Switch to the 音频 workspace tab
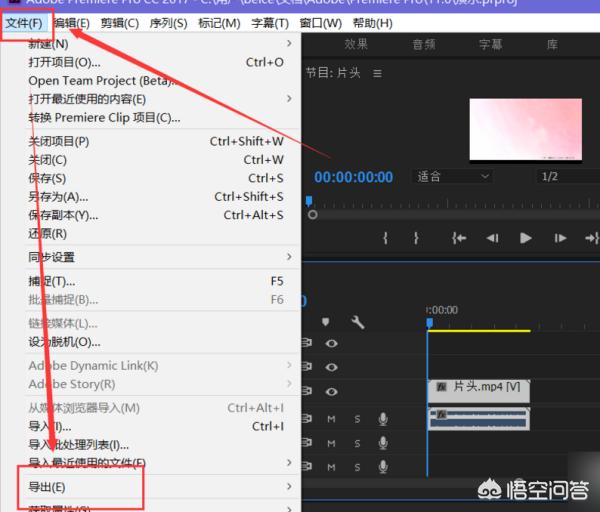600x512 pixels. 424,44
